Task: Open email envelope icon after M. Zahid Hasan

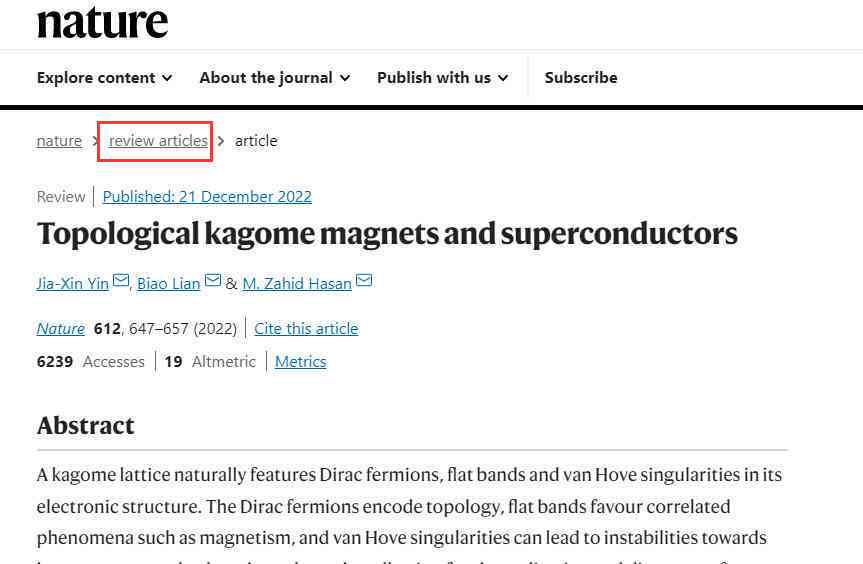Action: pos(364,281)
